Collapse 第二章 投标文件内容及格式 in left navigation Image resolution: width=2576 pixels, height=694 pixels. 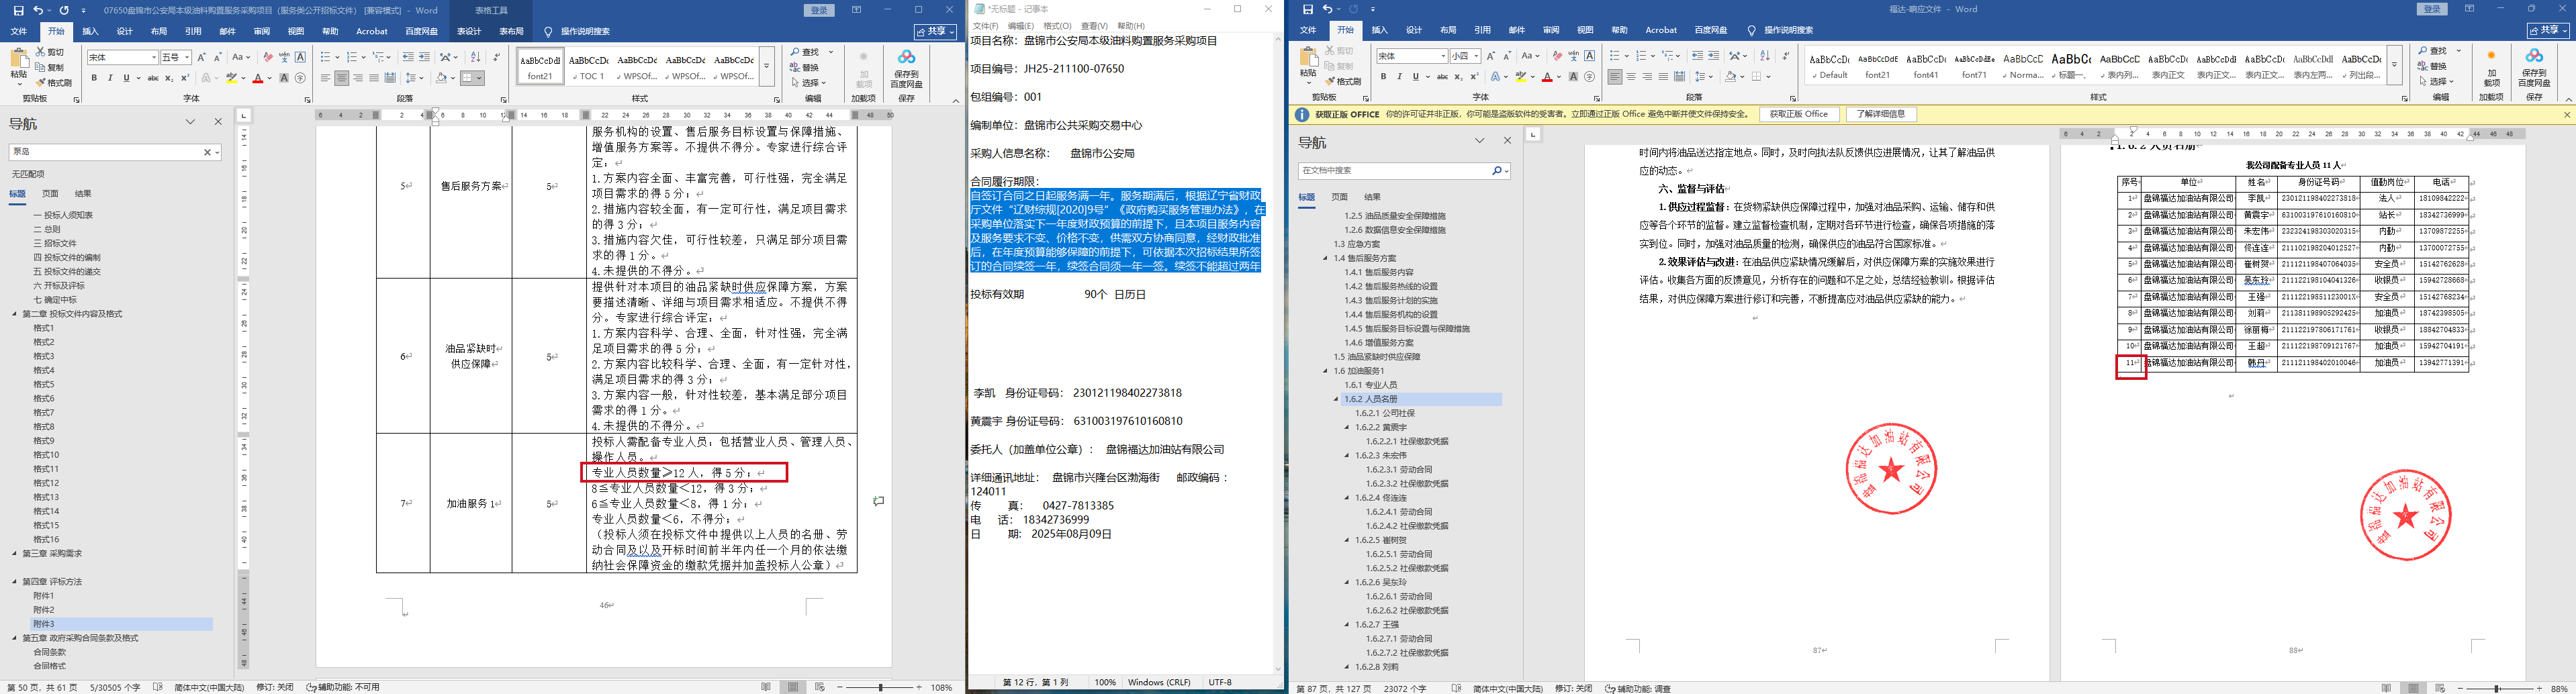[x=15, y=314]
